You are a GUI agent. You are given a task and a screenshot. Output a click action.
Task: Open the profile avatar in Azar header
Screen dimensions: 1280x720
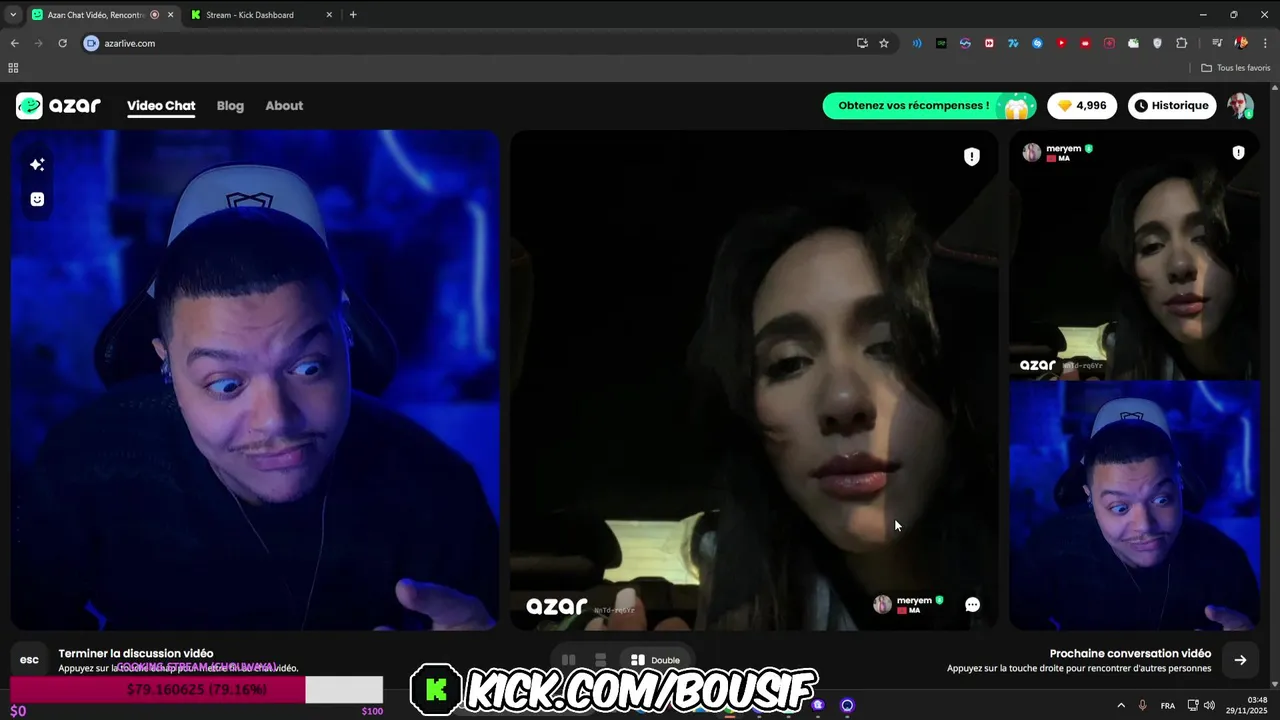[1240, 106]
